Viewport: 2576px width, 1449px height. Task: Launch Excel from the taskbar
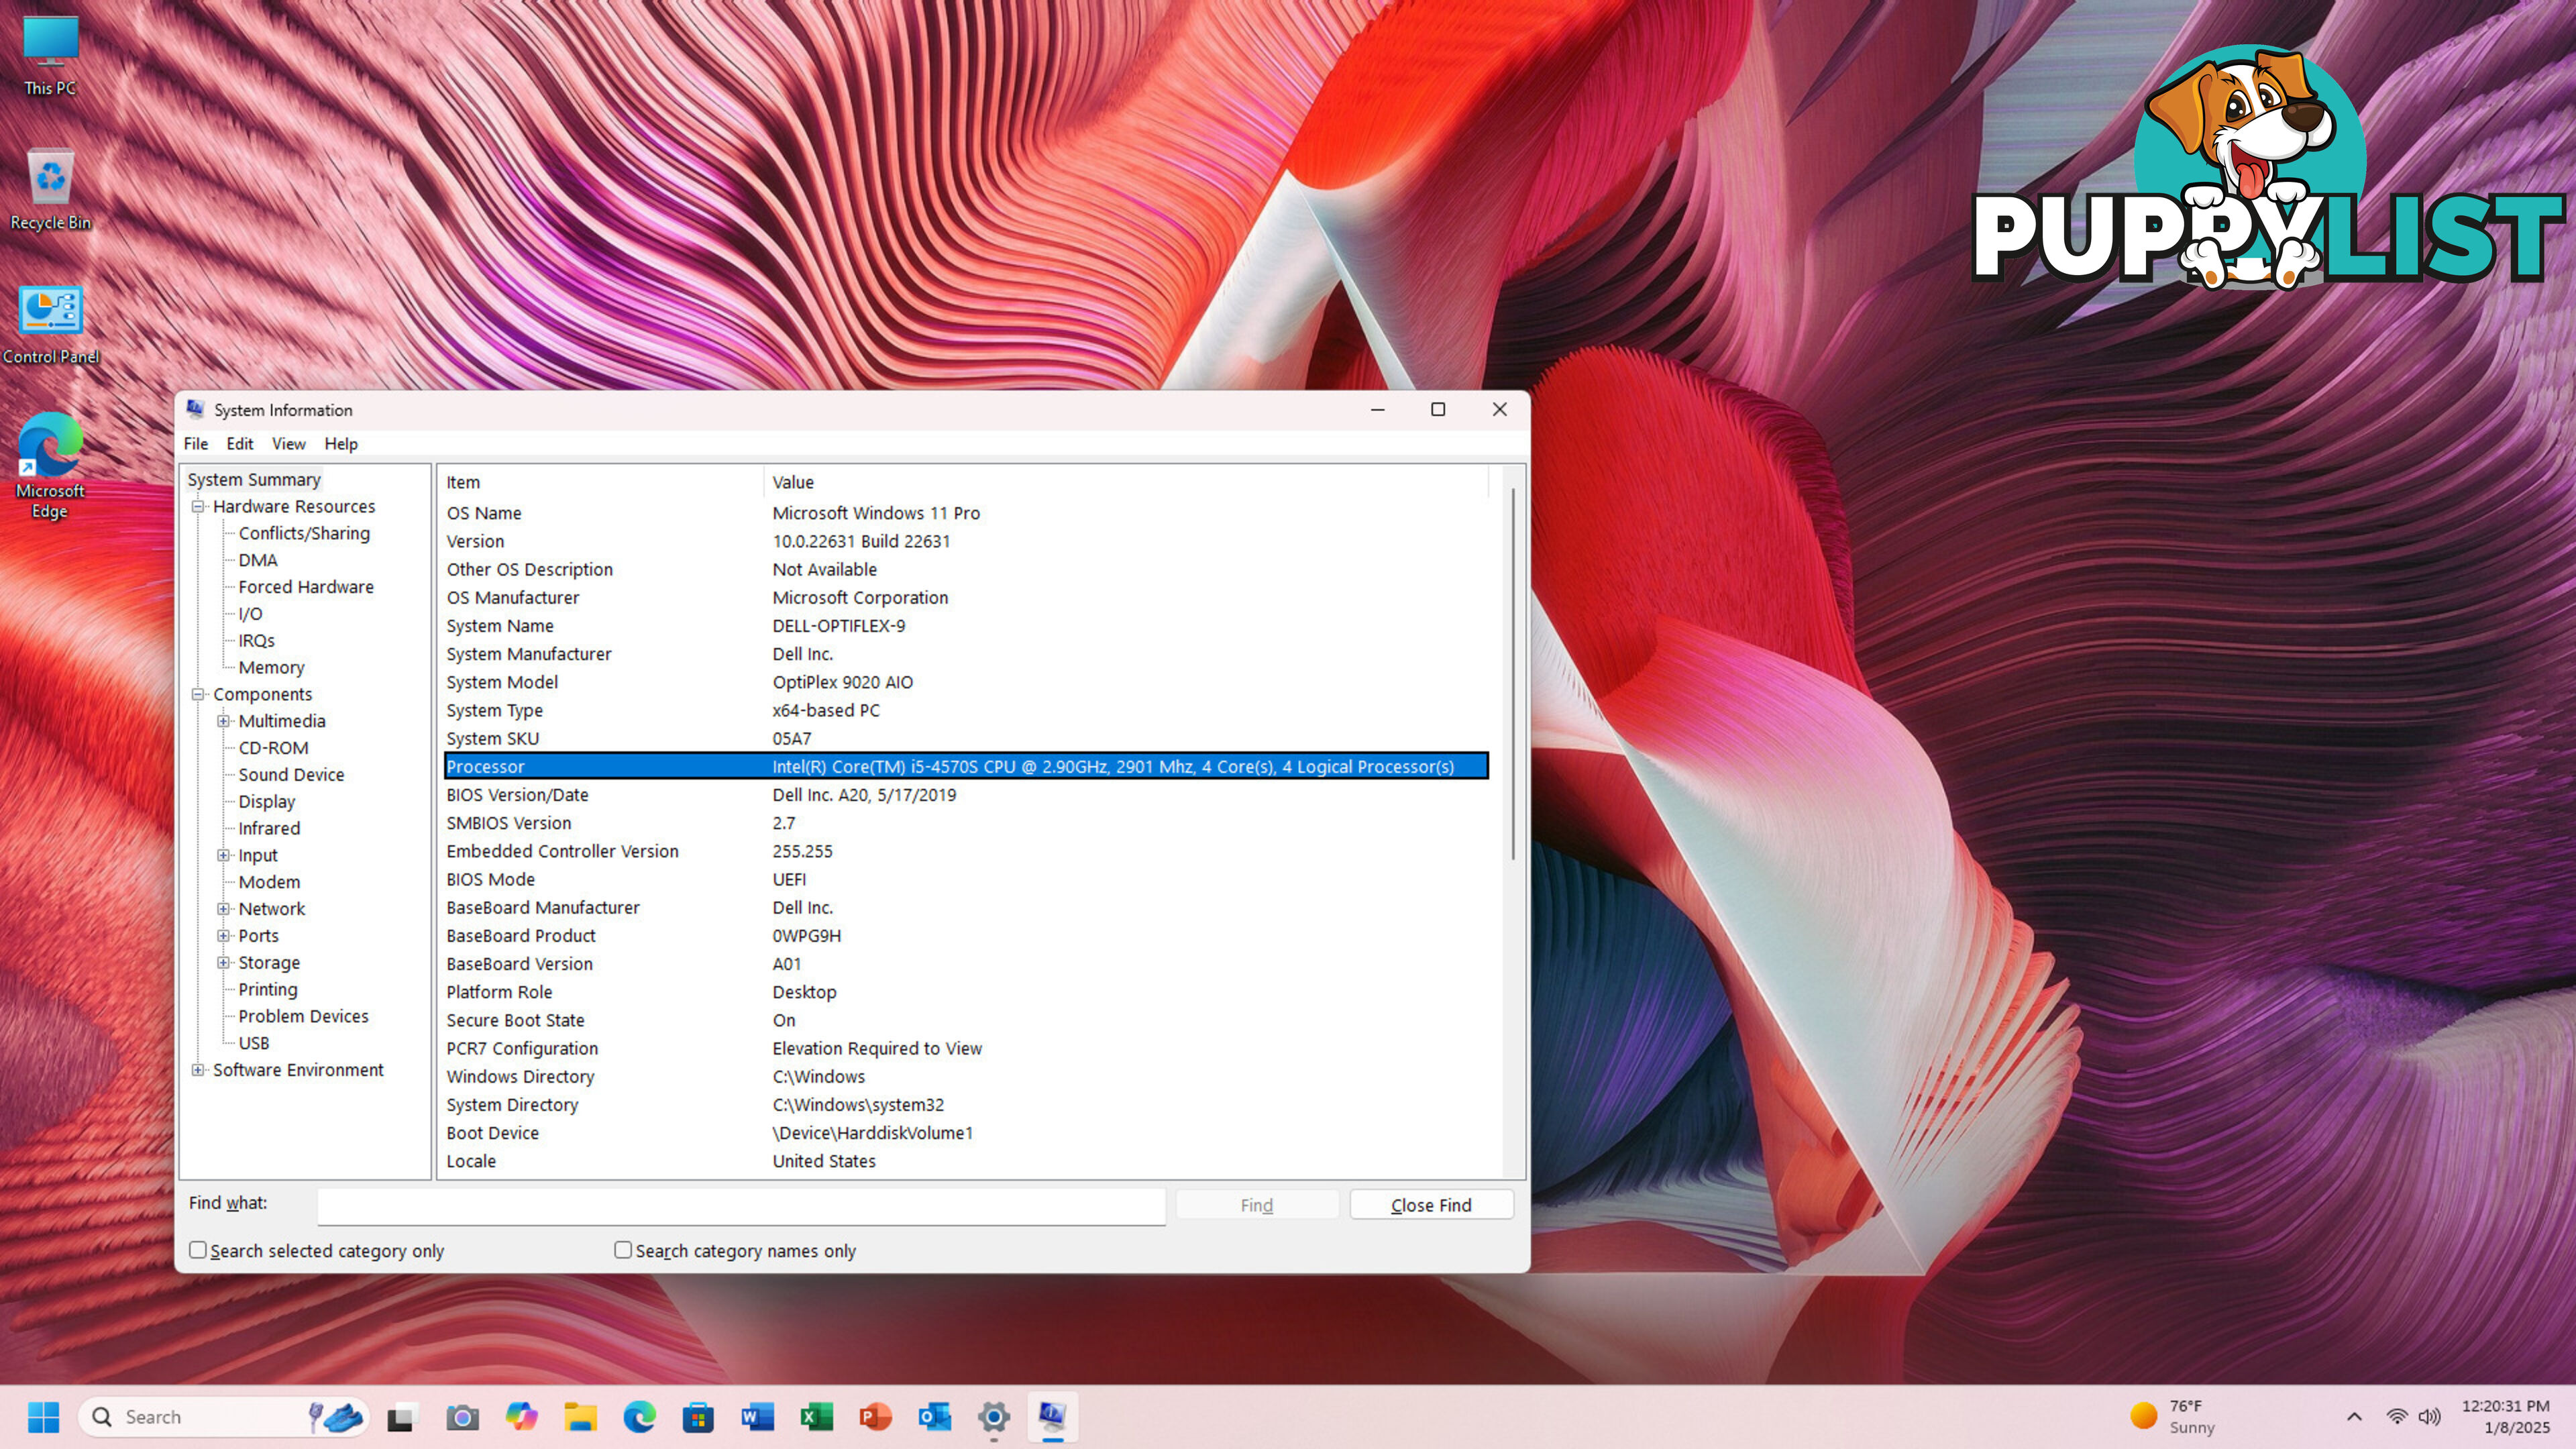pos(816,1416)
